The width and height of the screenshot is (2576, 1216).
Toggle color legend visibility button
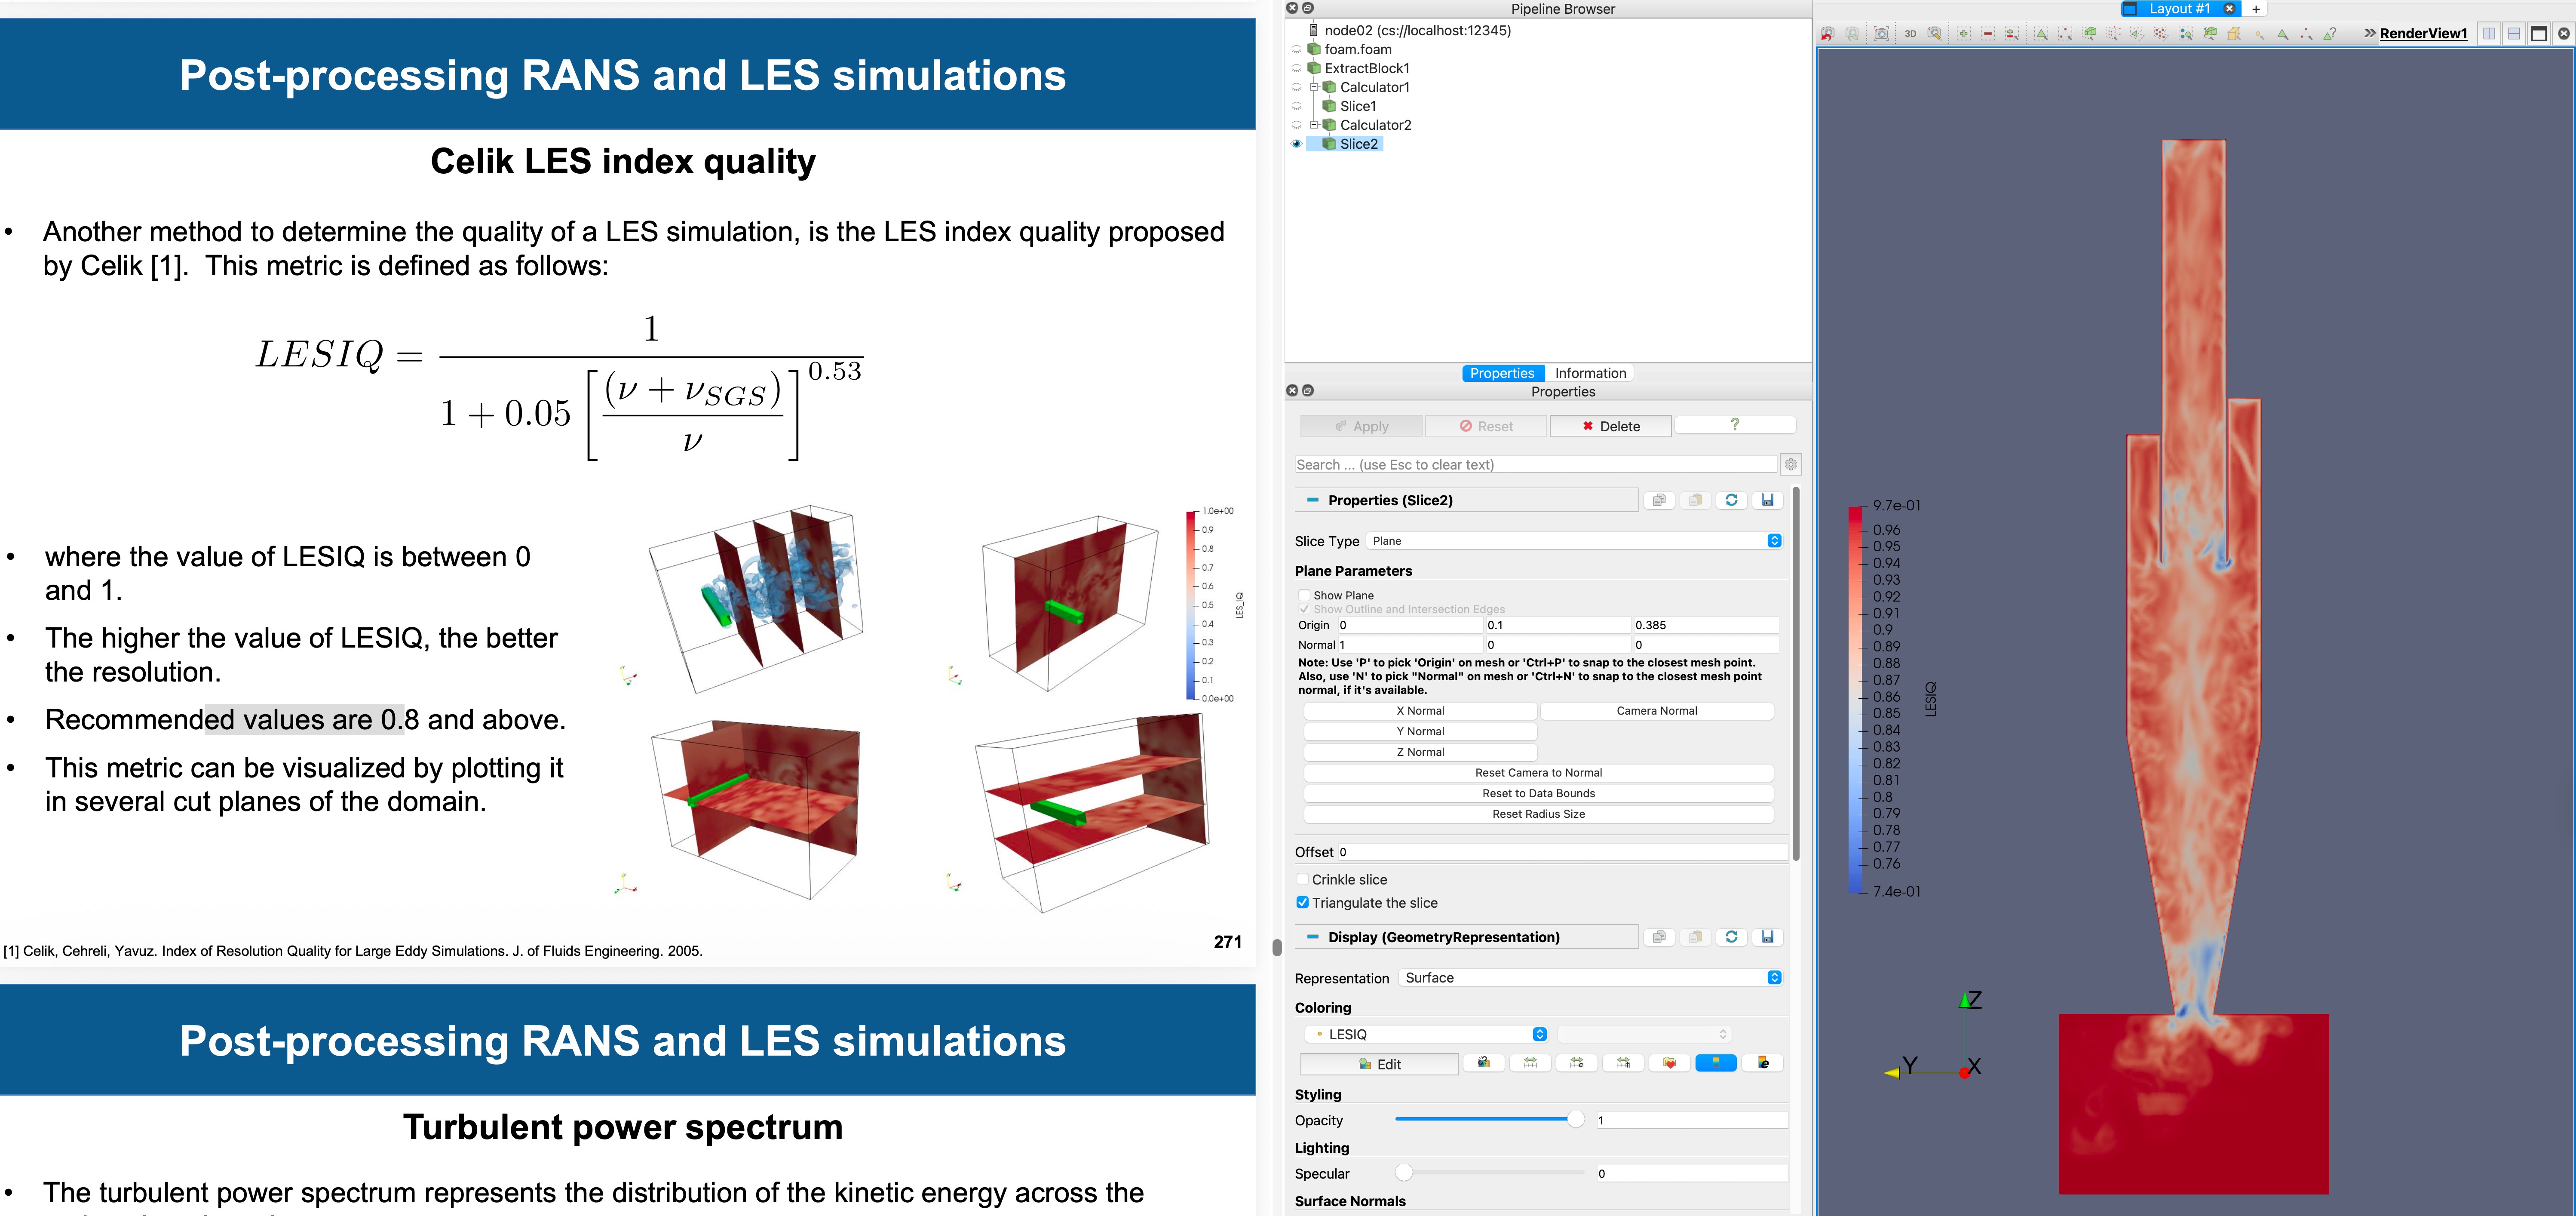[x=1716, y=1063]
